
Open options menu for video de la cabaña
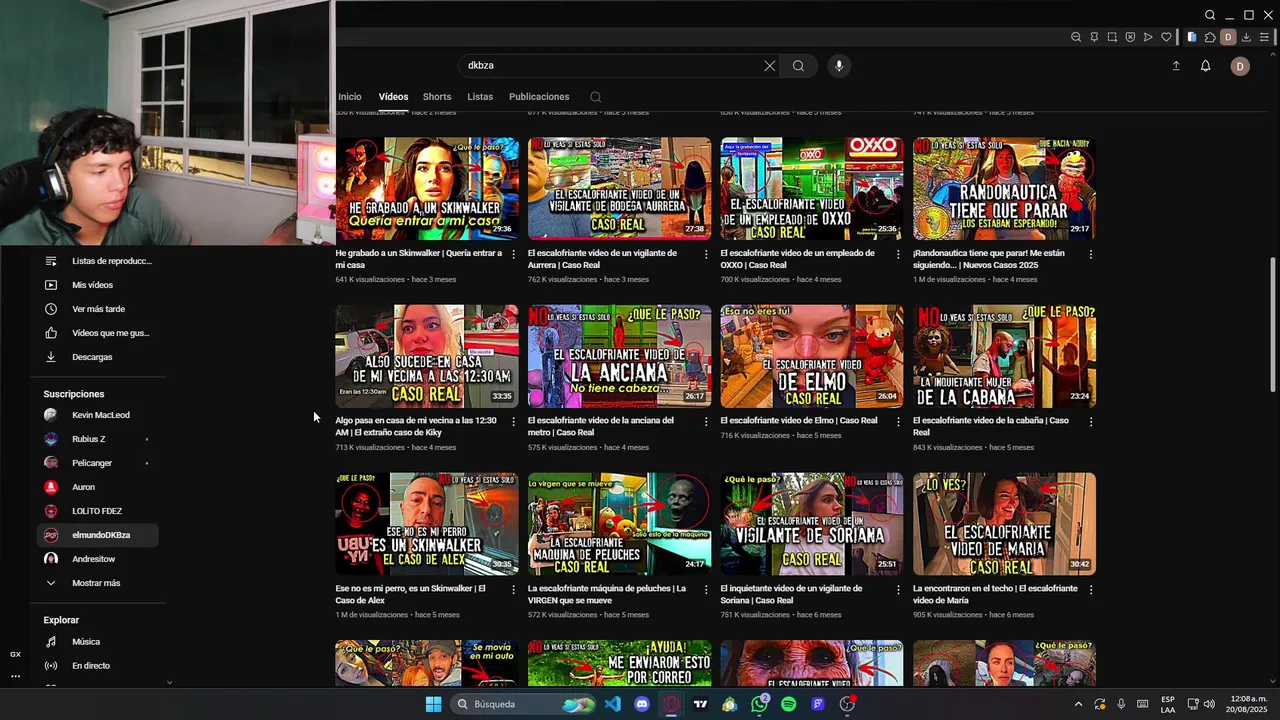[1090, 422]
